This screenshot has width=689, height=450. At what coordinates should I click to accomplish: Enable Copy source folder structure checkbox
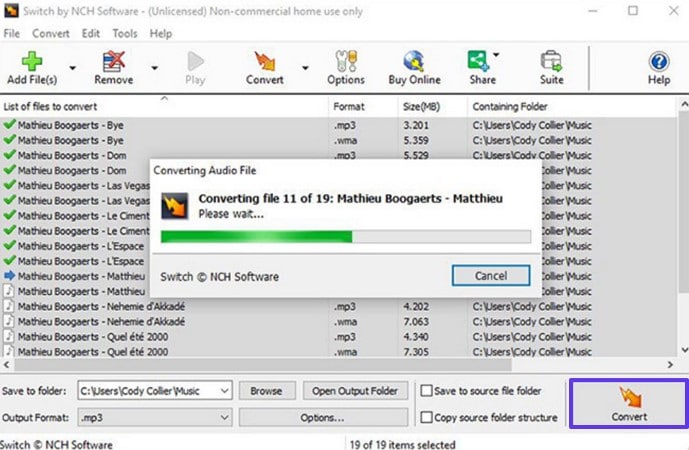pyautogui.click(x=426, y=417)
